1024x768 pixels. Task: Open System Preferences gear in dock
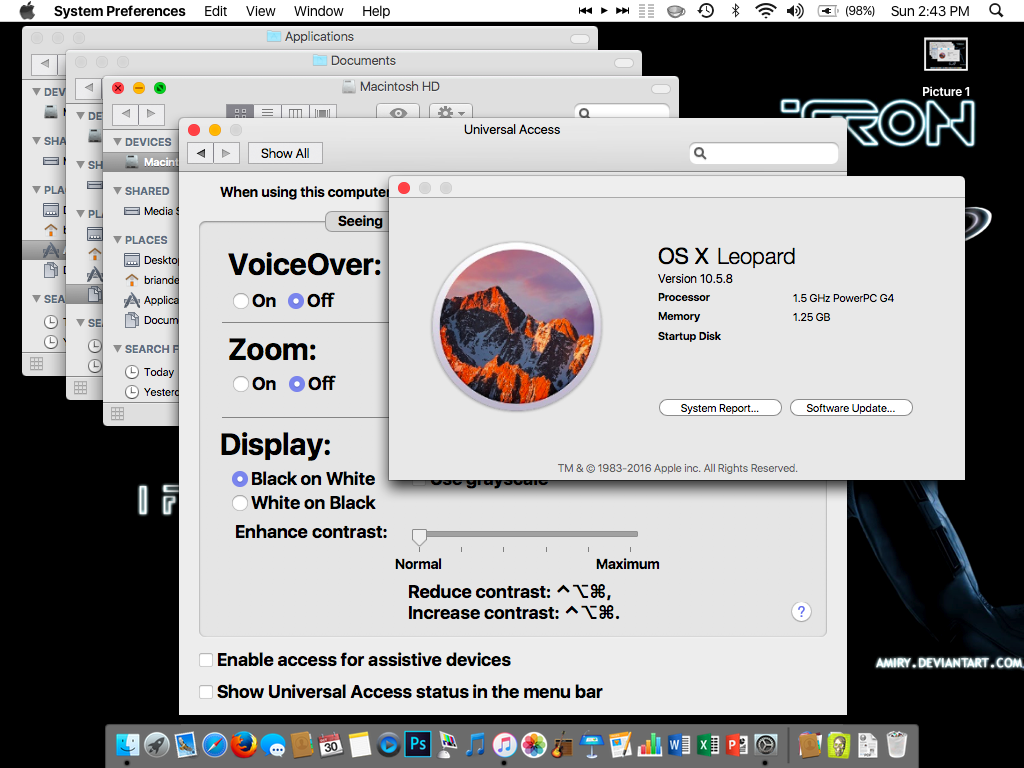coord(766,744)
